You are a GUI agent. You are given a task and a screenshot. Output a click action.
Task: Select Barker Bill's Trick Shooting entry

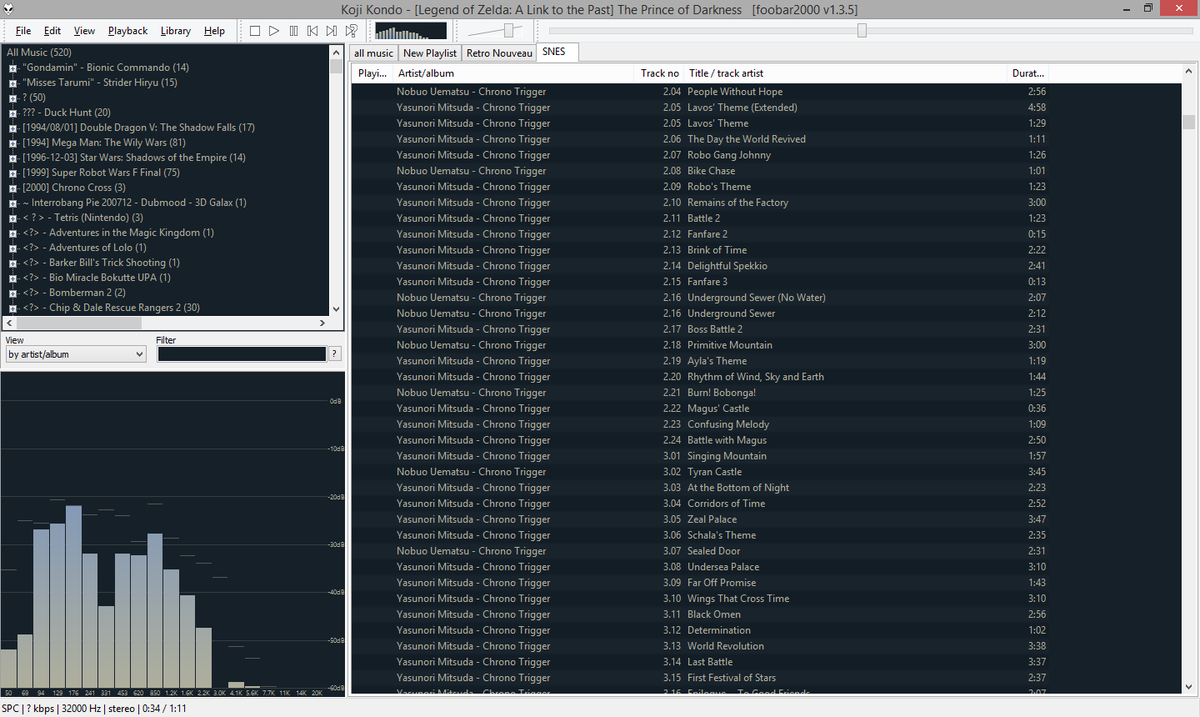(101, 262)
